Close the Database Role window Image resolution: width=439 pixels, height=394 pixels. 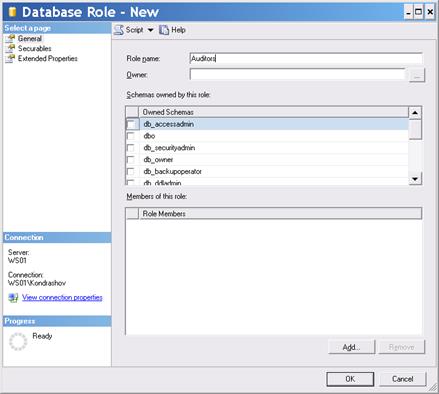coord(430,12)
